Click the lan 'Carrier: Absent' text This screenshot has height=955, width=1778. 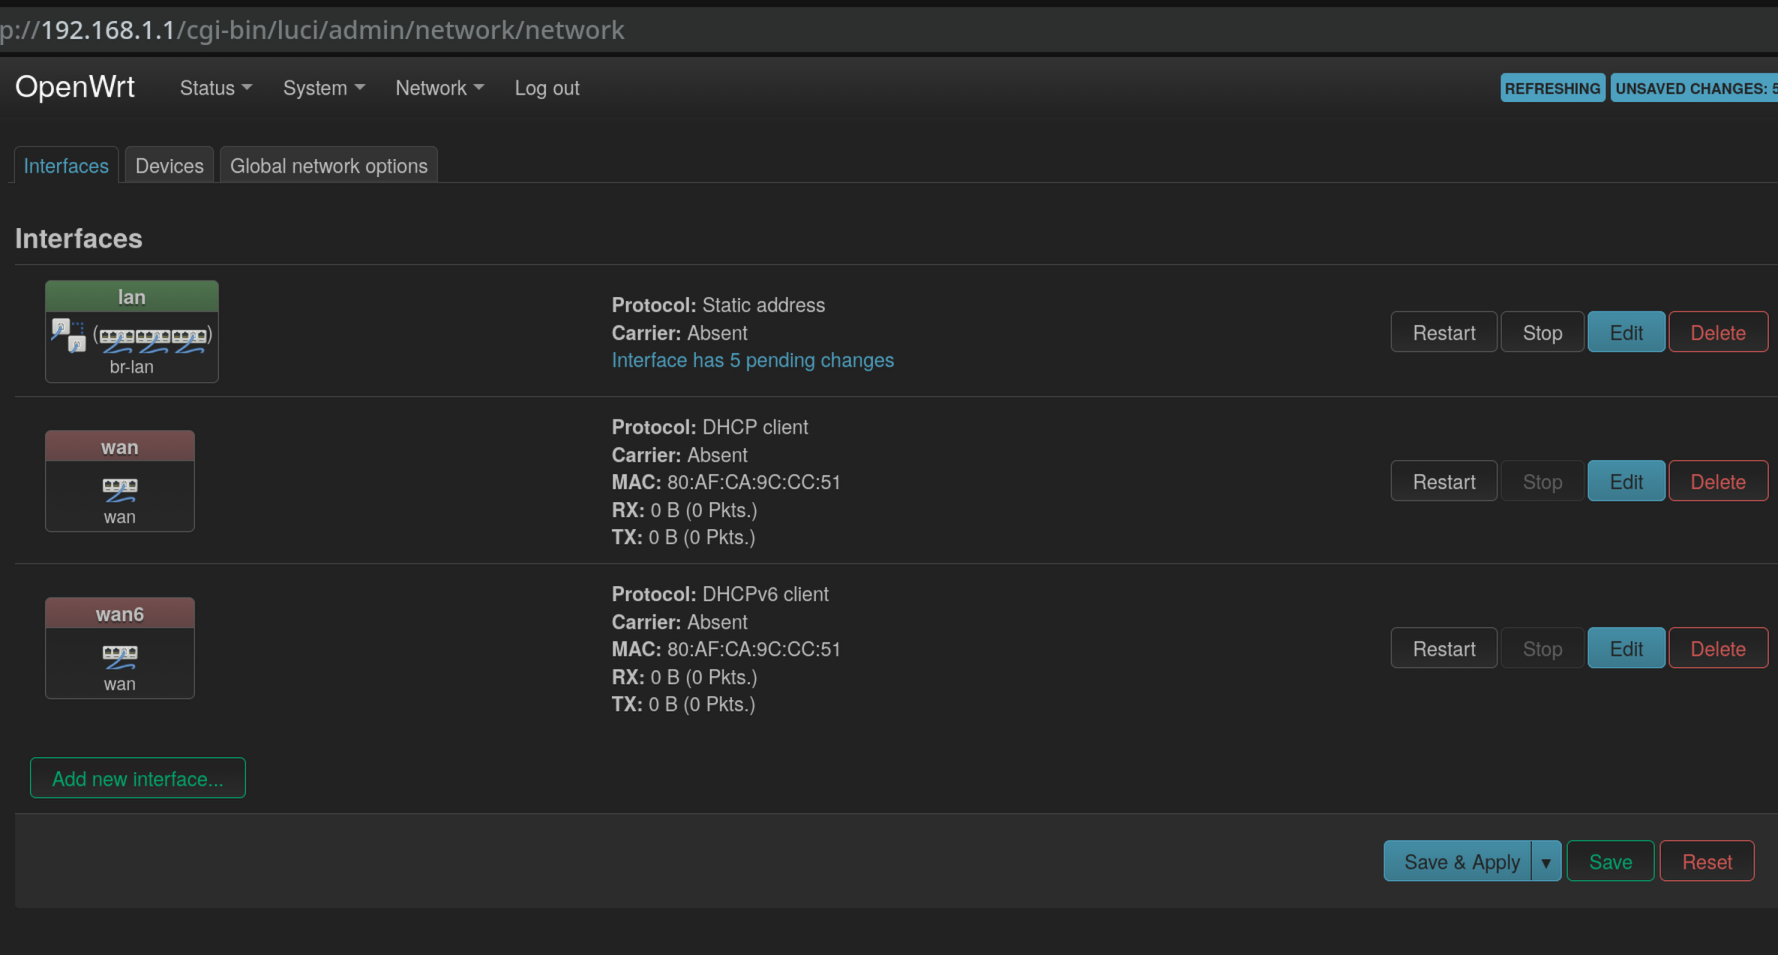click(x=680, y=333)
